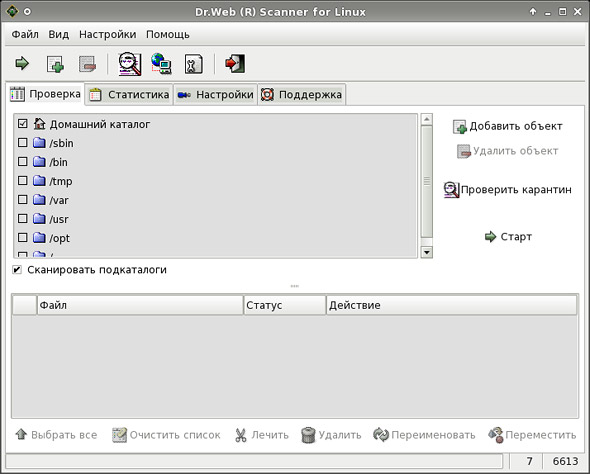Switch to the Поддержка tab
Screen dimensions: 590x474
click(301, 94)
